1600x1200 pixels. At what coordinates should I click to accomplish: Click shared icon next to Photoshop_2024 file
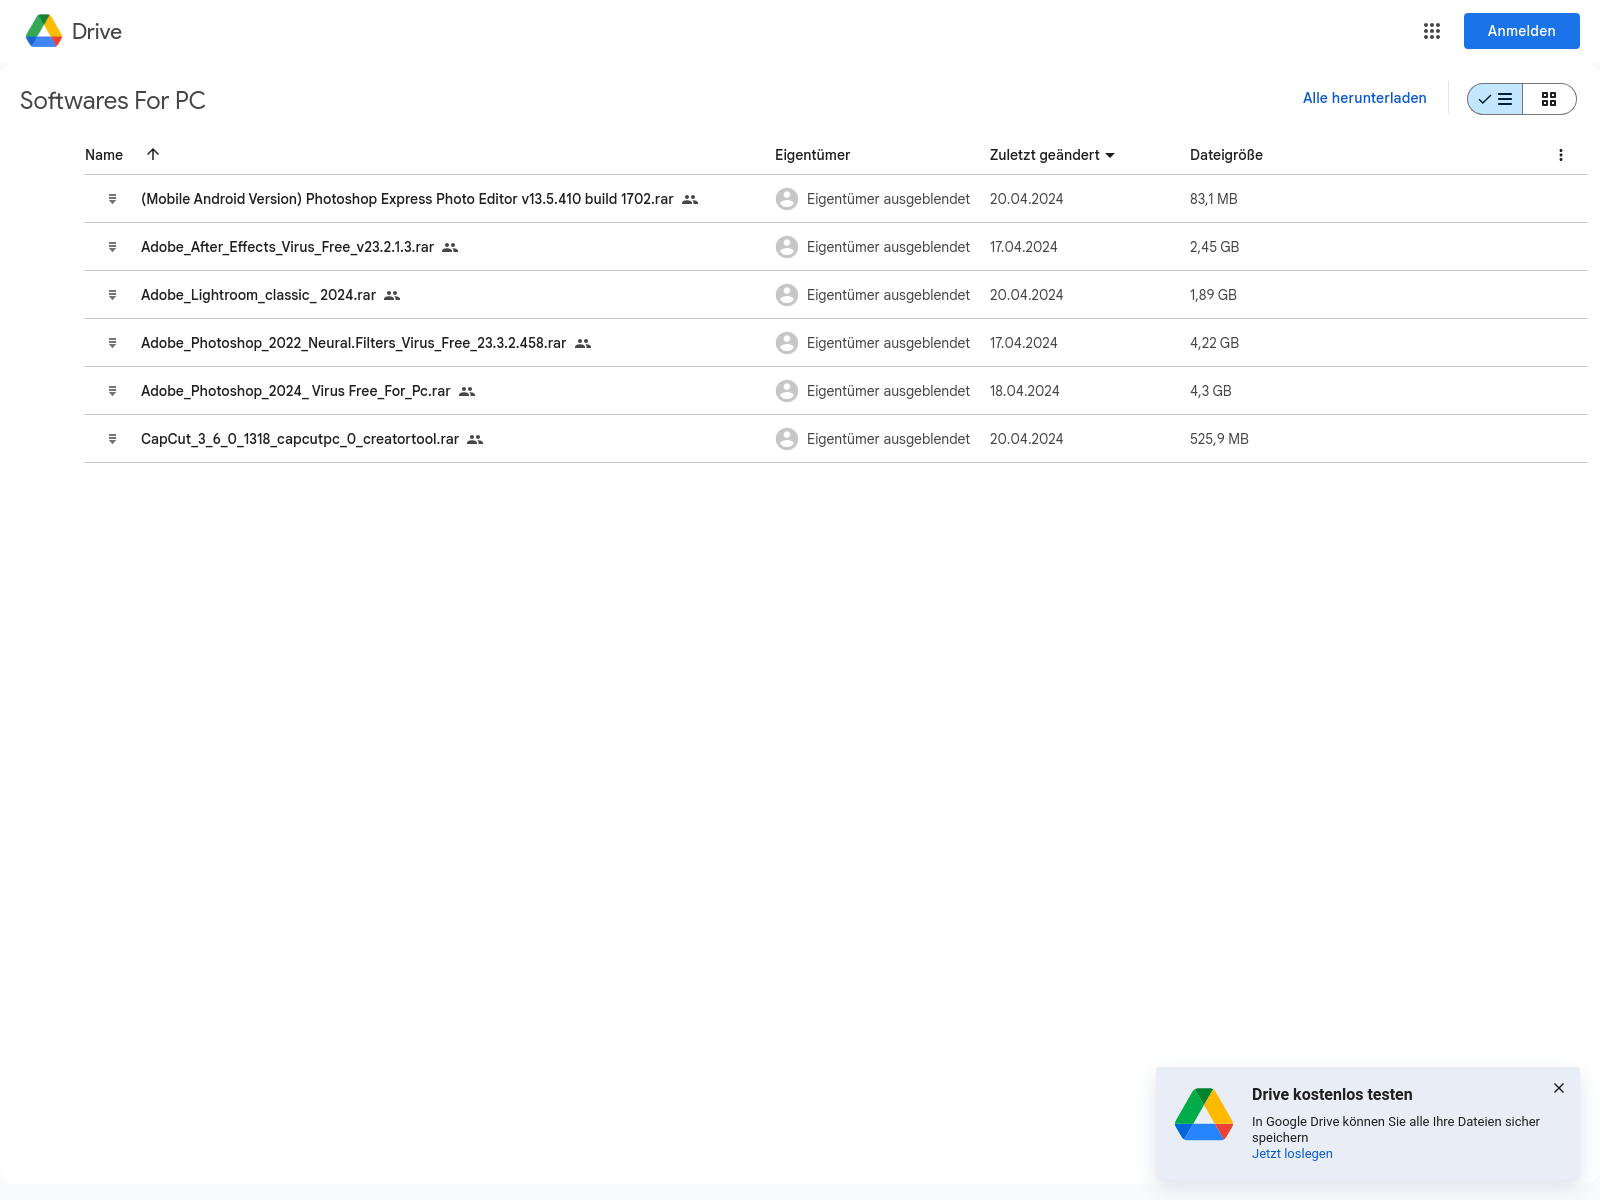click(467, 392)
